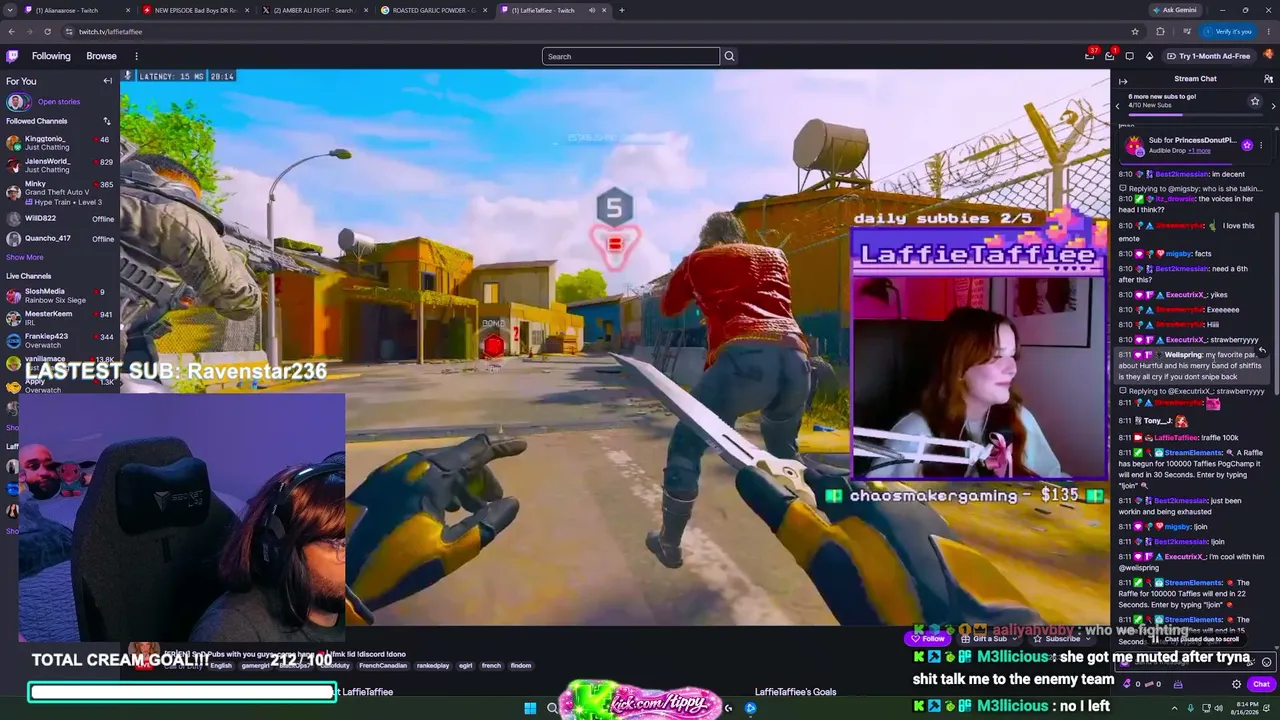This screenshot has height=720, width=1280.
Task: Open the MeesterKeem IRL stream
Action: (x=59, y=318)
